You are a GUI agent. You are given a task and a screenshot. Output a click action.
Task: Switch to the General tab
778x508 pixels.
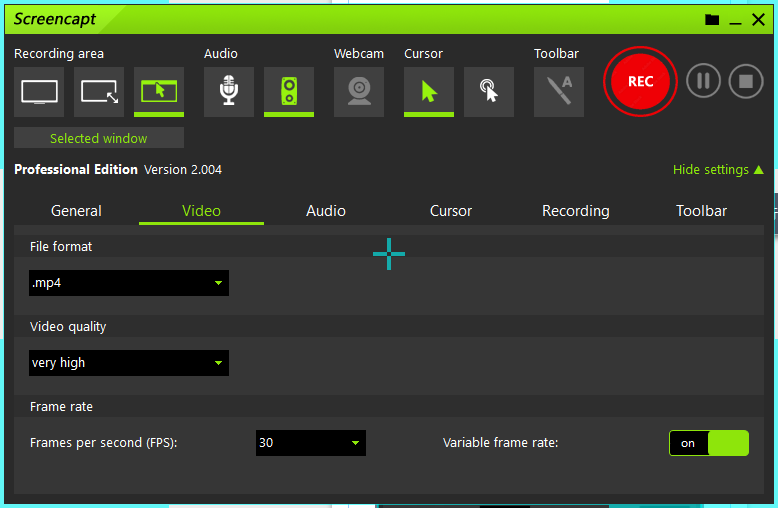click(76, 211)
